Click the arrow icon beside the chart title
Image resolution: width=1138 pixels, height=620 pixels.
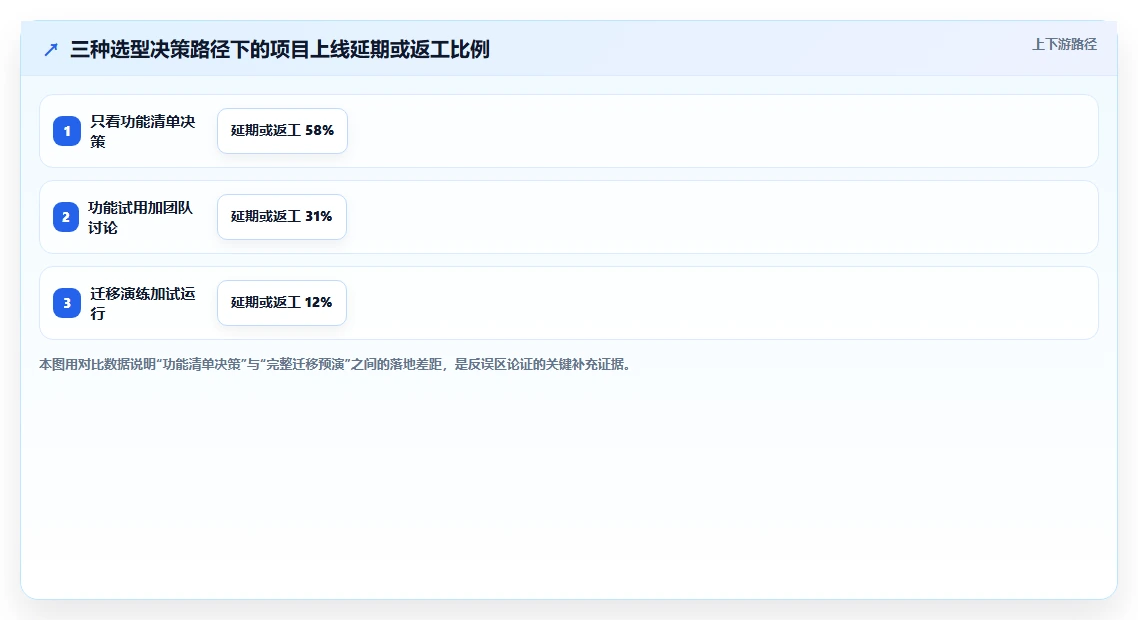coord(51,49)
